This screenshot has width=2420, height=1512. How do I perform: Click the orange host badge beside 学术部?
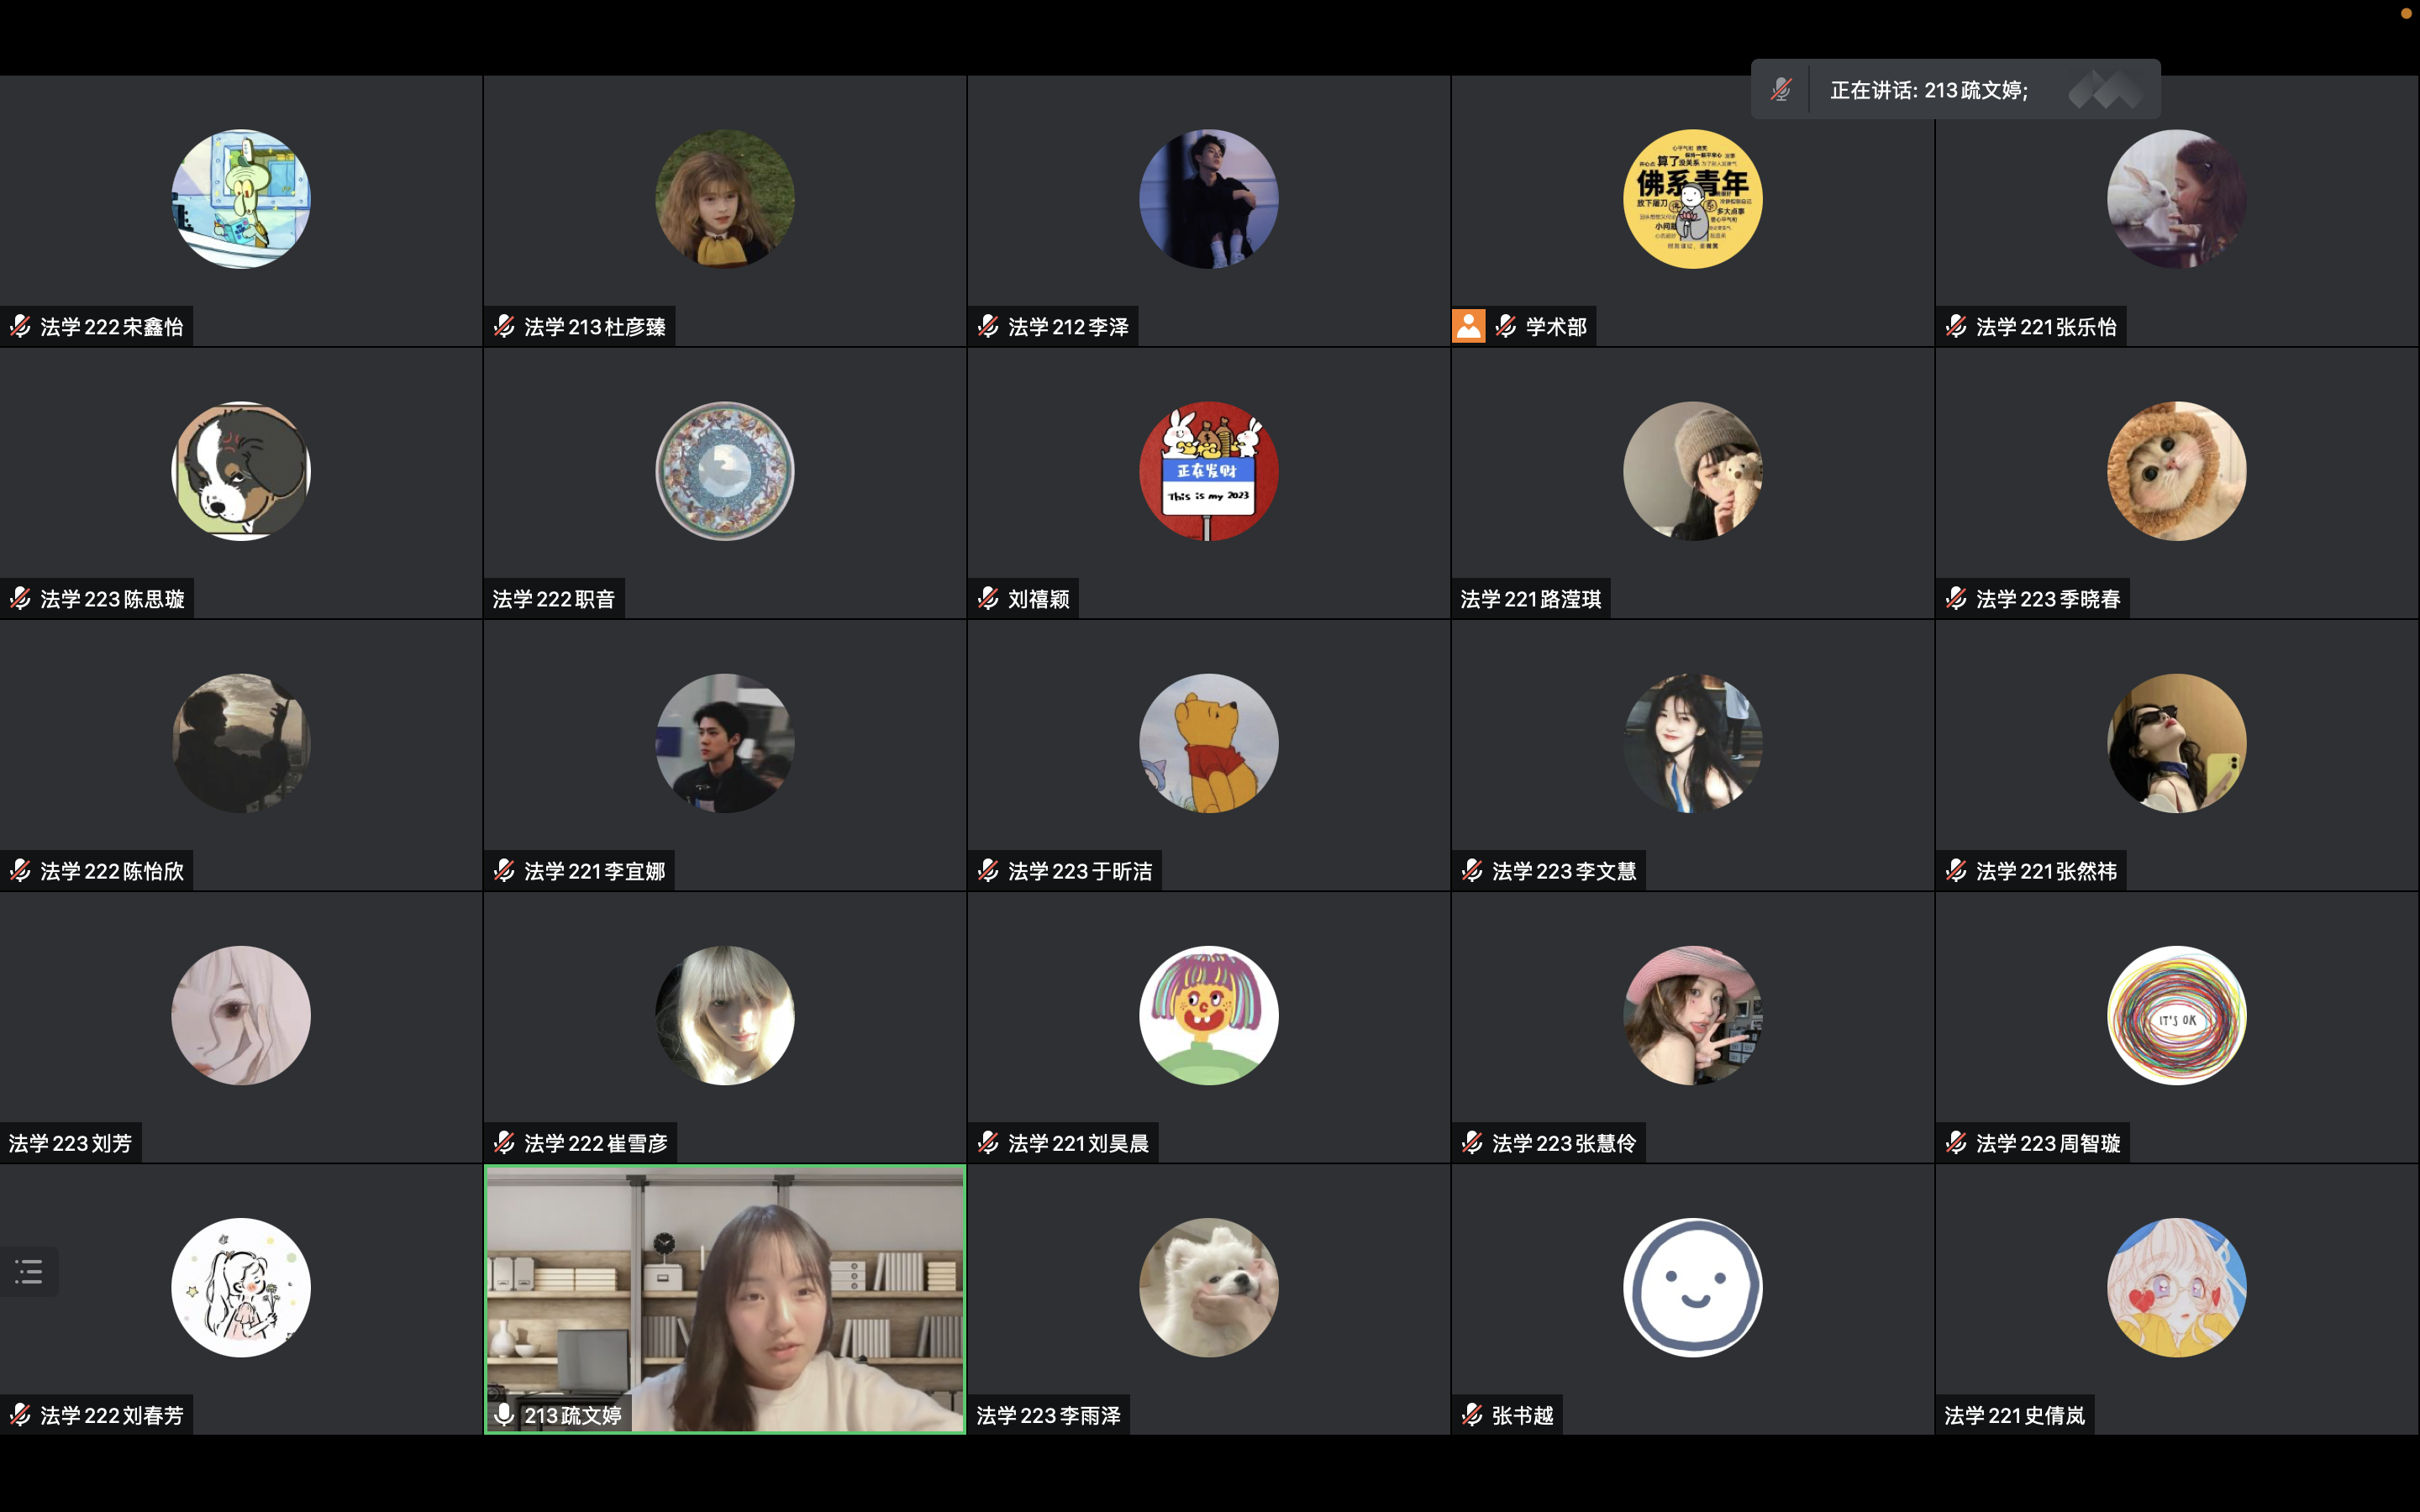click(1468, 326)
